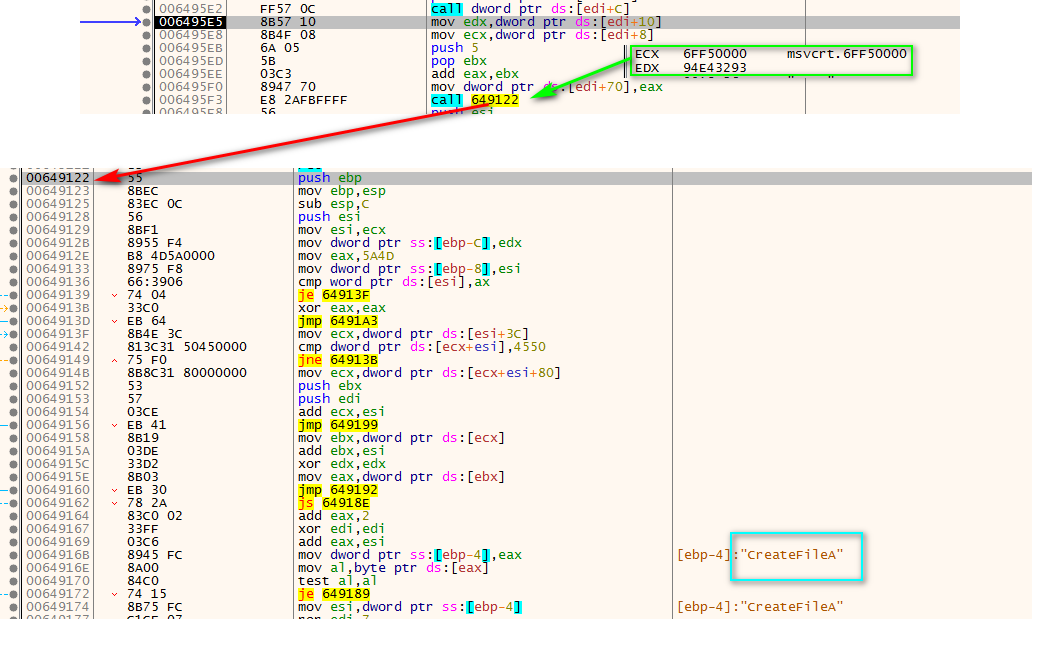Click 'push esi' at address 00649128
The image size is (1040, 652).
point(330,217)
